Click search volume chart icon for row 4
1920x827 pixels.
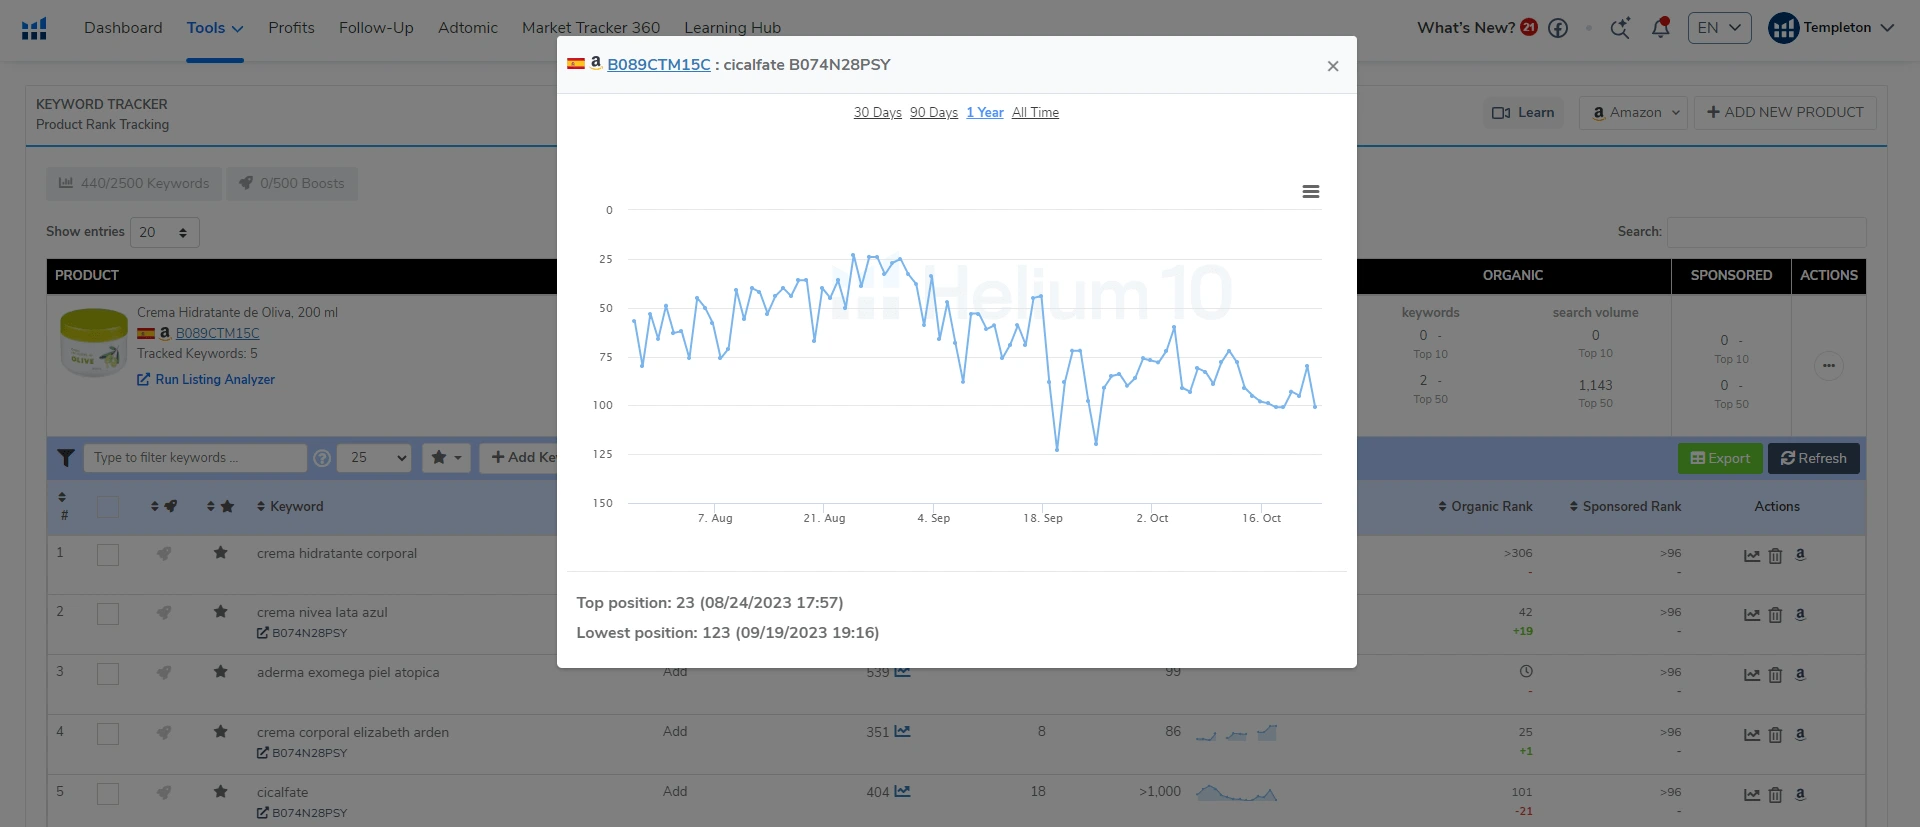pos(902,732)
